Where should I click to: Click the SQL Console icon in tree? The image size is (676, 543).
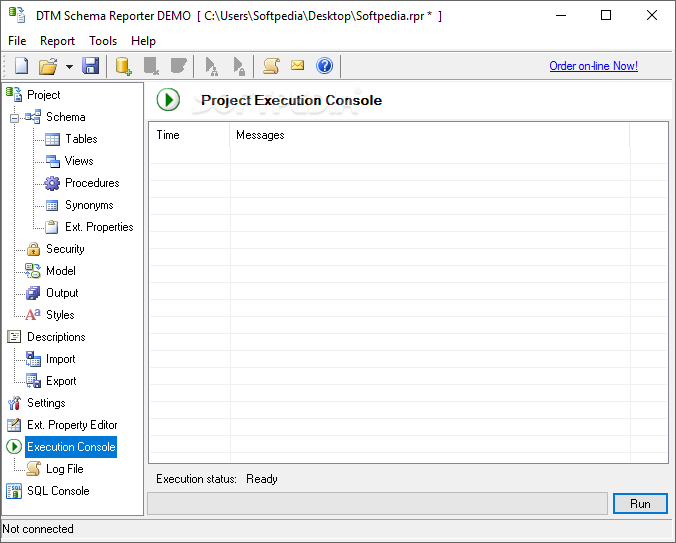click(x=14, y=491)
